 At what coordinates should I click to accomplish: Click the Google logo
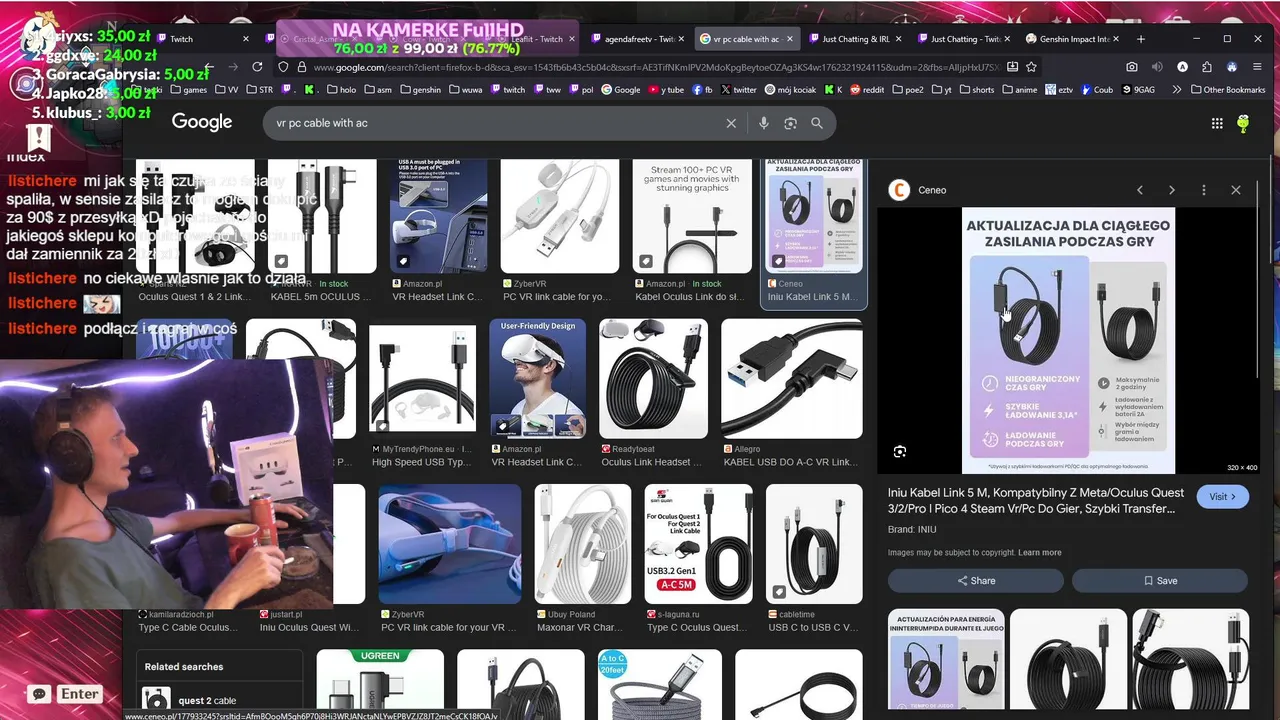202,122
